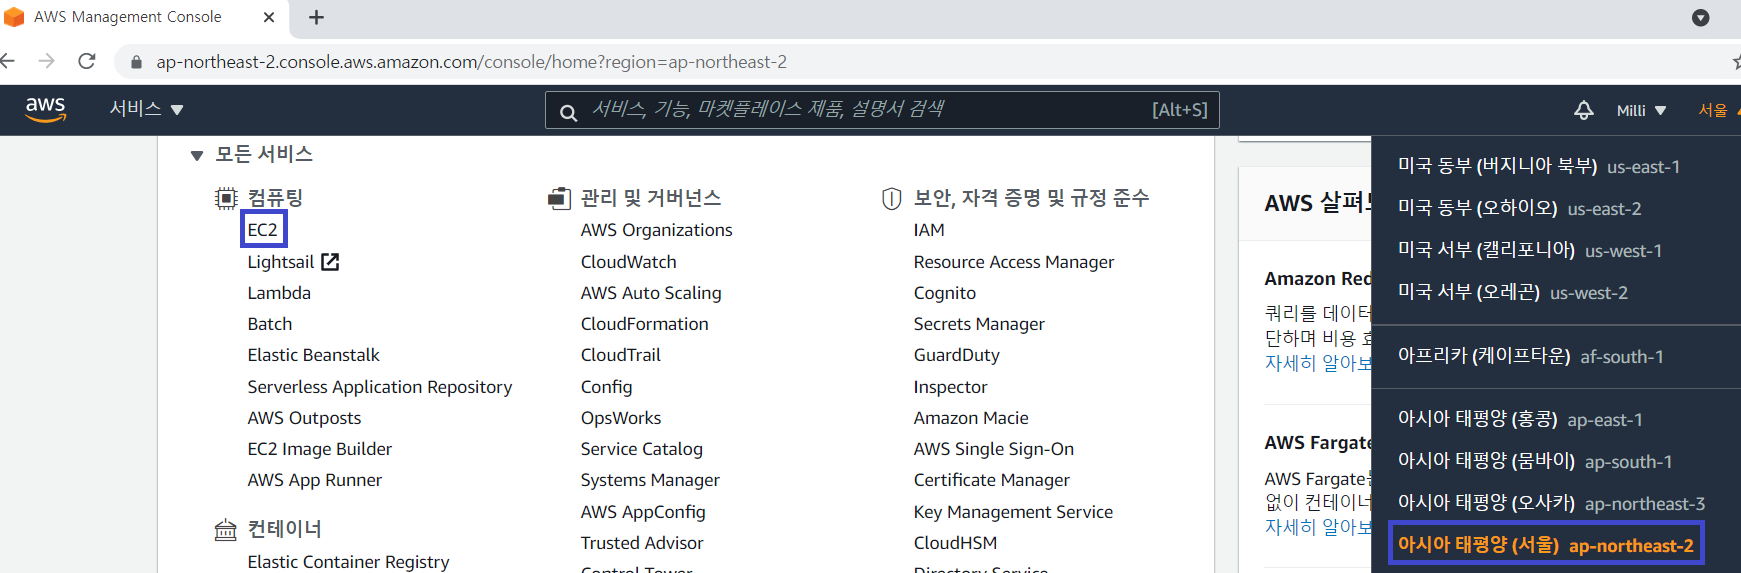Open the 서비스 services dropdown menu
This screenshot has height=573, width=1741.
point(146,109)
